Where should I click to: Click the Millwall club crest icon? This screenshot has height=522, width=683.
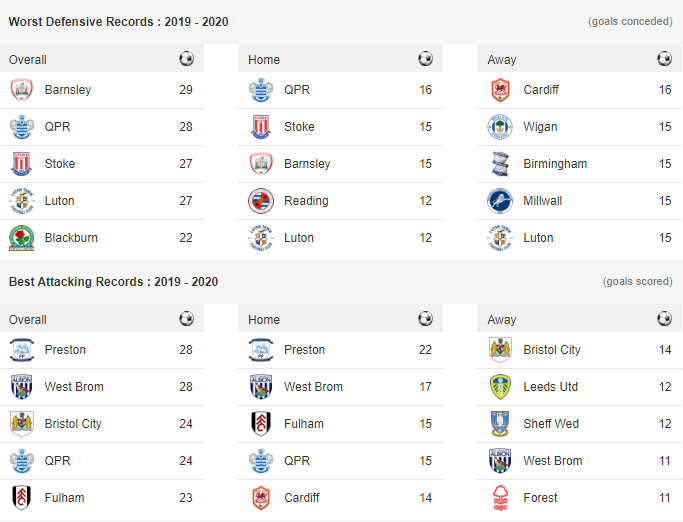point(500,201)
